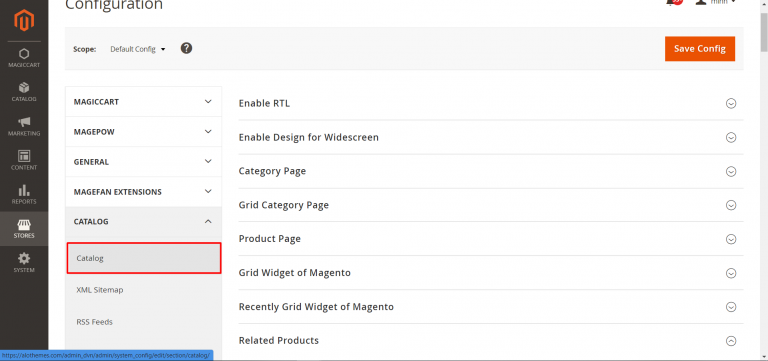Open the Default Config scope dropdown
The height and width of the screenshot is (361, 768).
tap(138, 49)
